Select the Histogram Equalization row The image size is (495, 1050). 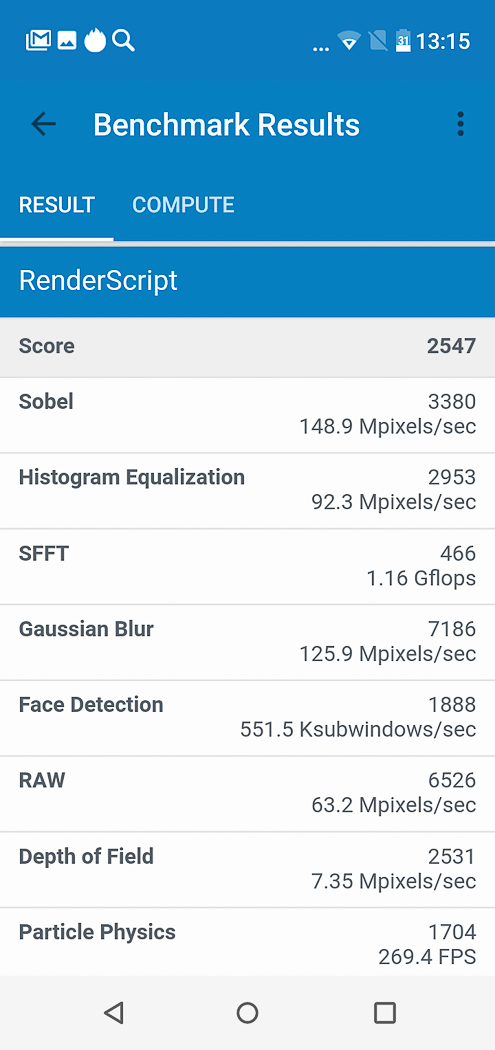pos(247,490)
